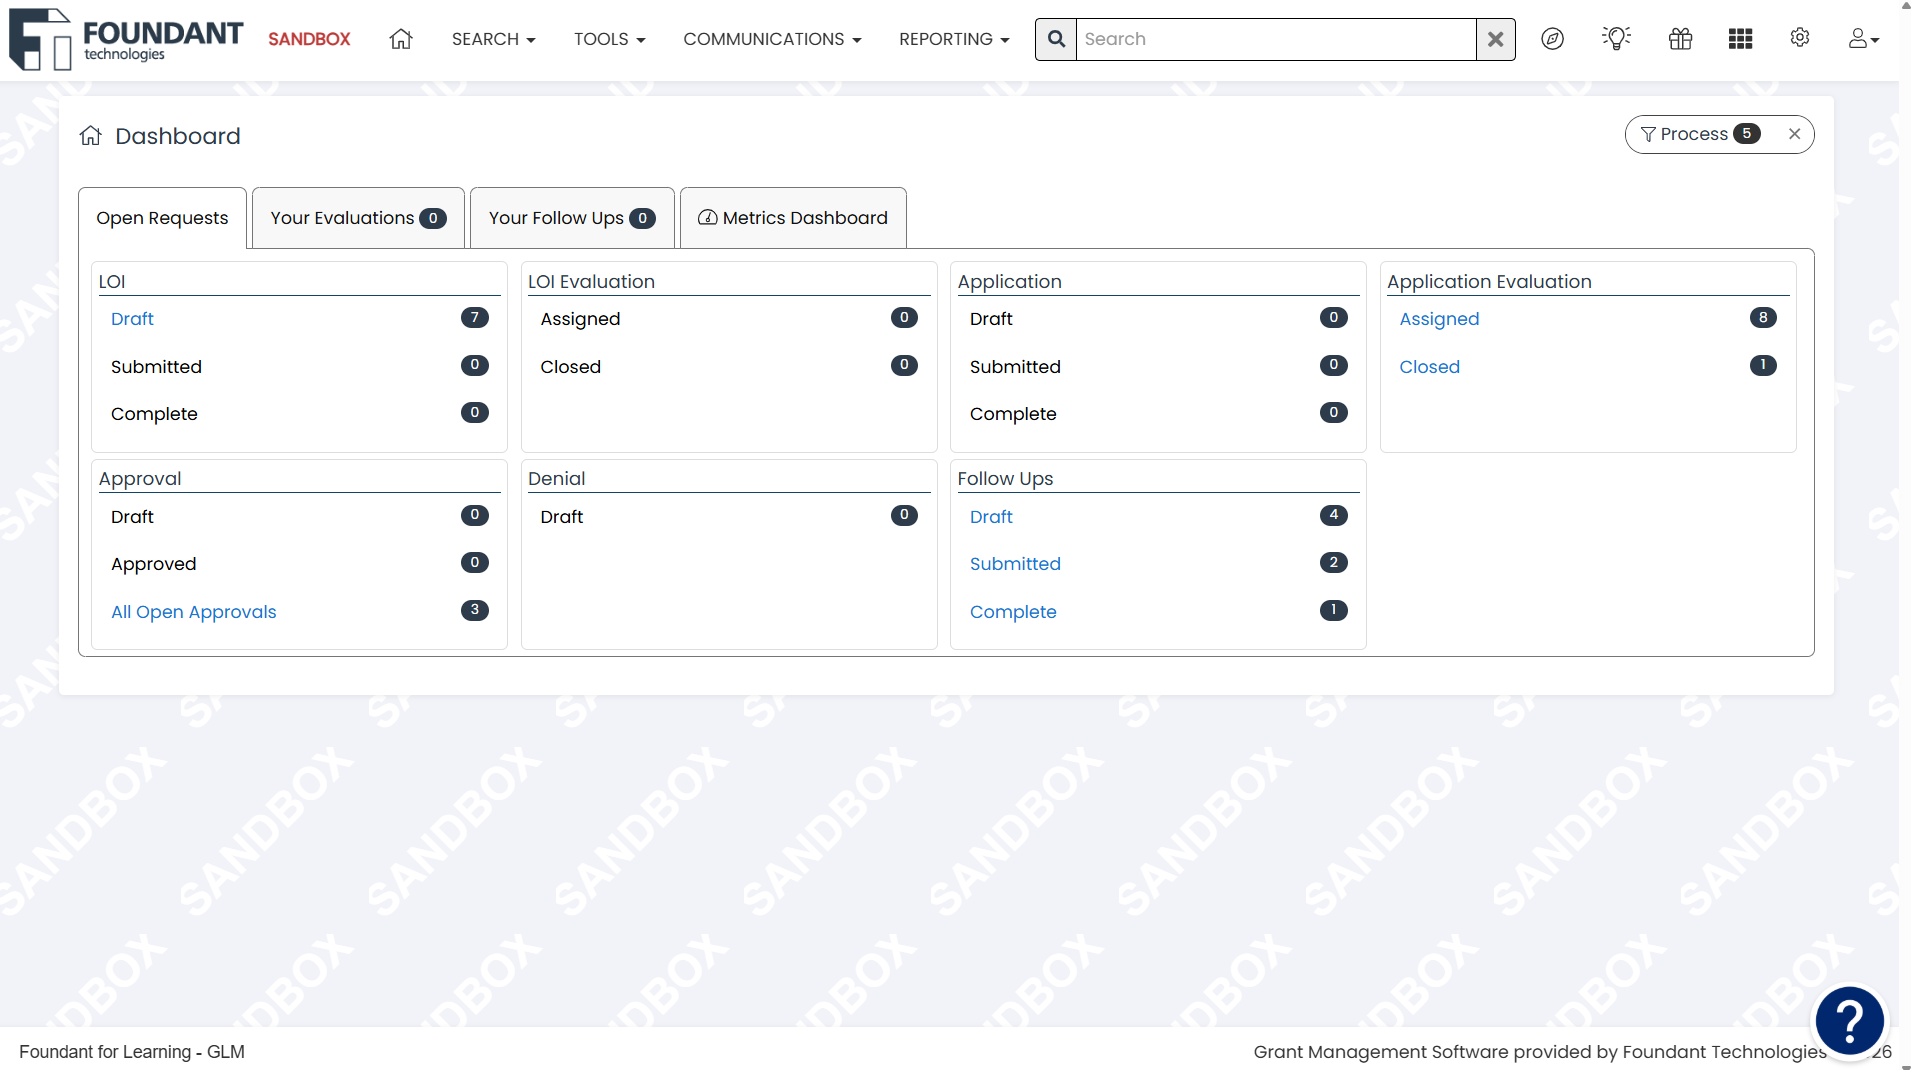Click LOI Evaluation Assigned text
This screenshot has height=1070, width=1911.
[580, 319]
